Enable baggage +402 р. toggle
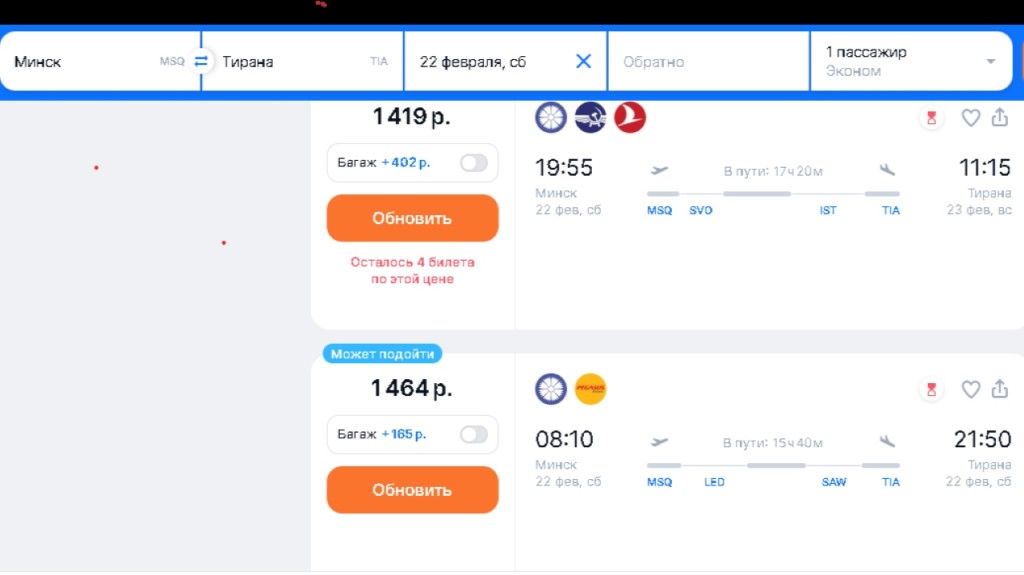1024x575 pixels. 473,163
